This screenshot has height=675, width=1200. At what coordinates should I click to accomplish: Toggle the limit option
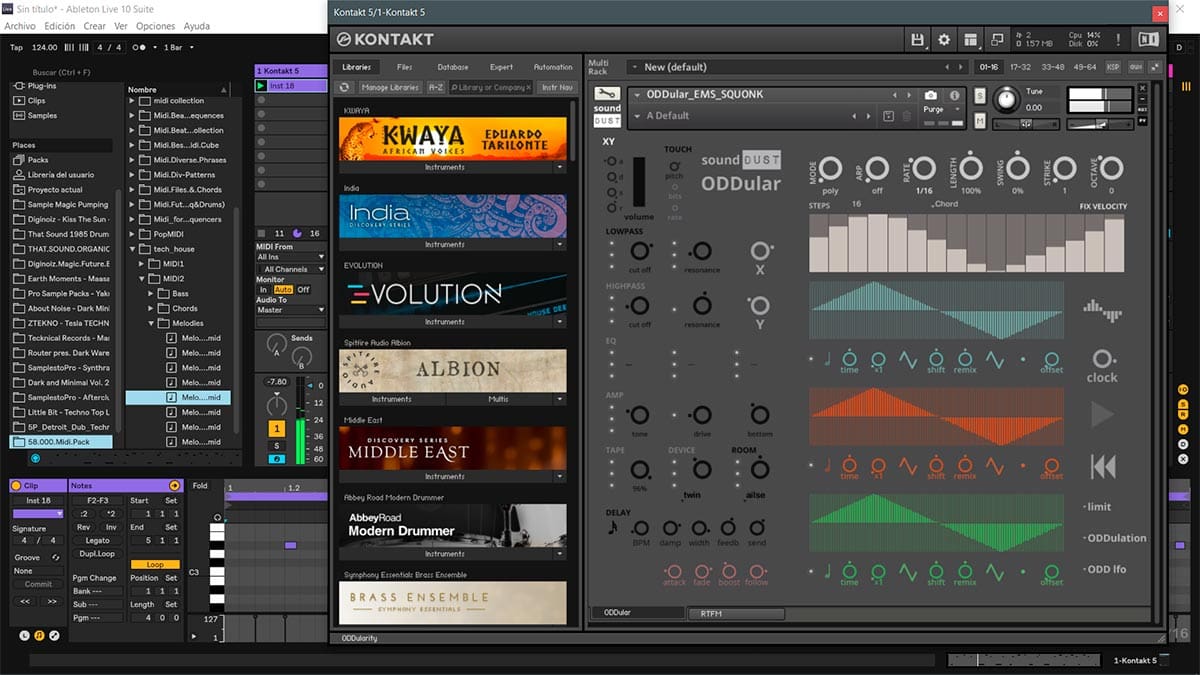(1097, 507)
